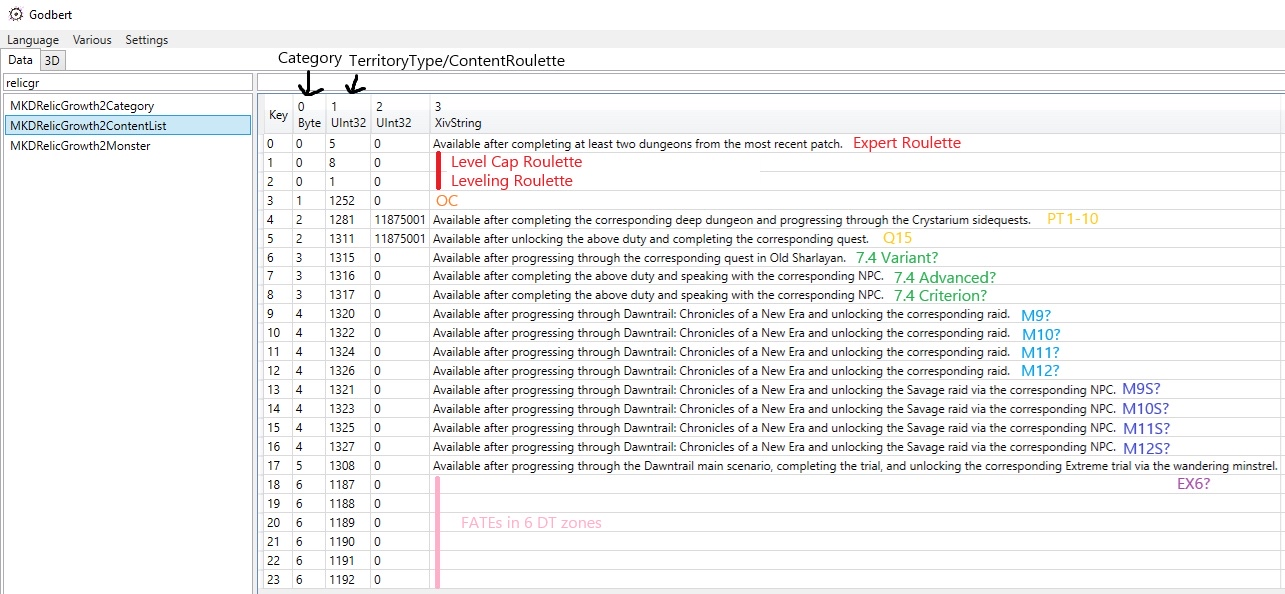Image resolution: width=1285 pixels, height=594 pixels.
Task: Select the Extreme trial wandering minstrel text cell
Action: coord(855,466)
